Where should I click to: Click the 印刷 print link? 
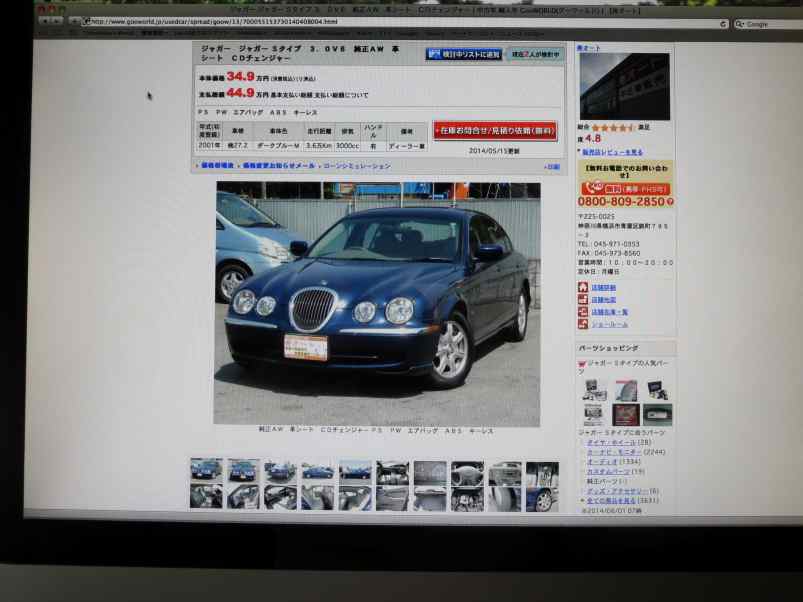click(553, 167)
